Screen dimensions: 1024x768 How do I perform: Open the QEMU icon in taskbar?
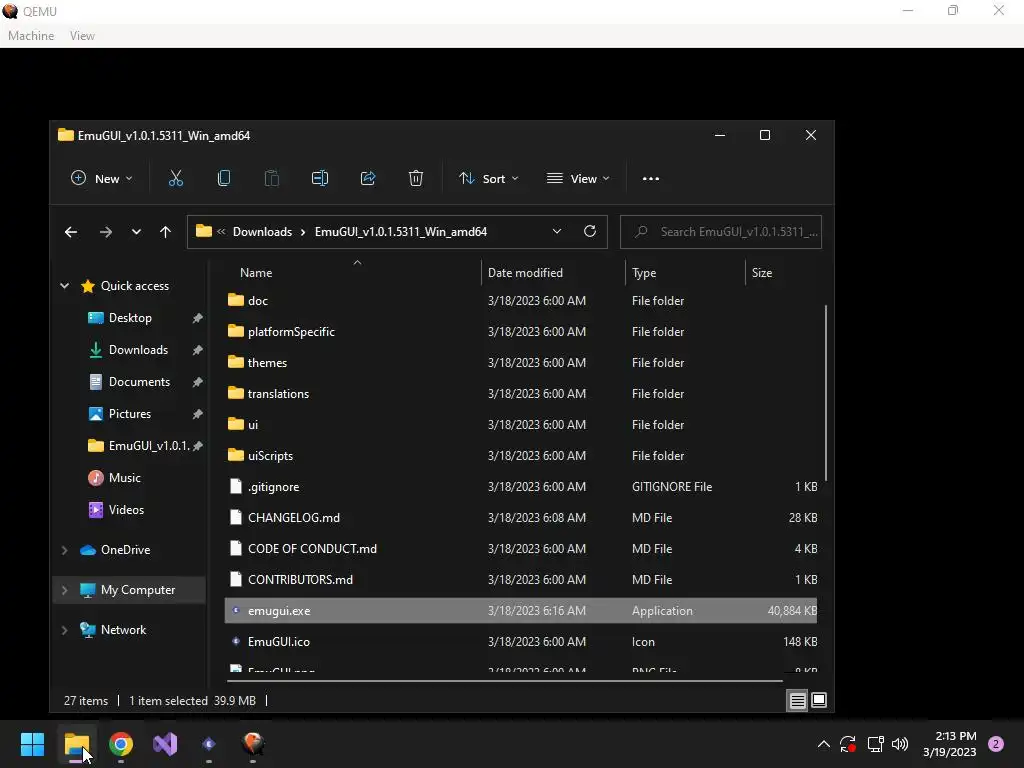click(x=253, y=744)
